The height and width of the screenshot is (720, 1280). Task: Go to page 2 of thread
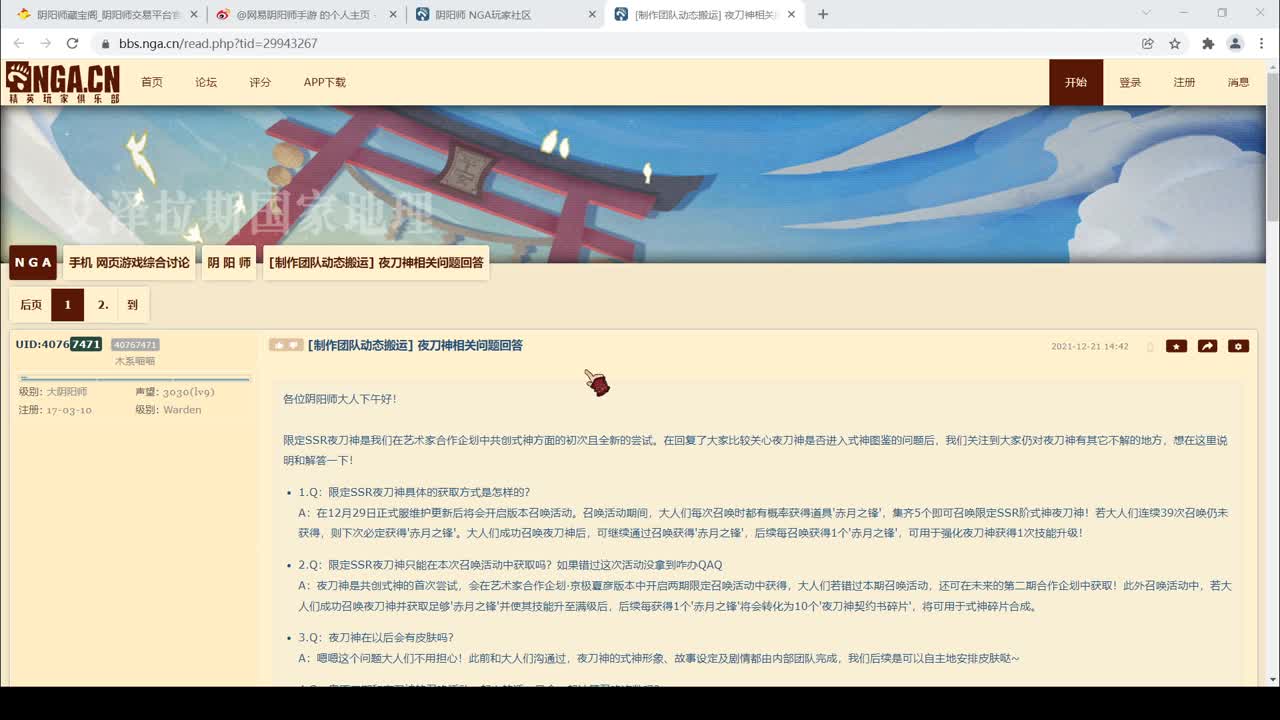pos(102,305)
